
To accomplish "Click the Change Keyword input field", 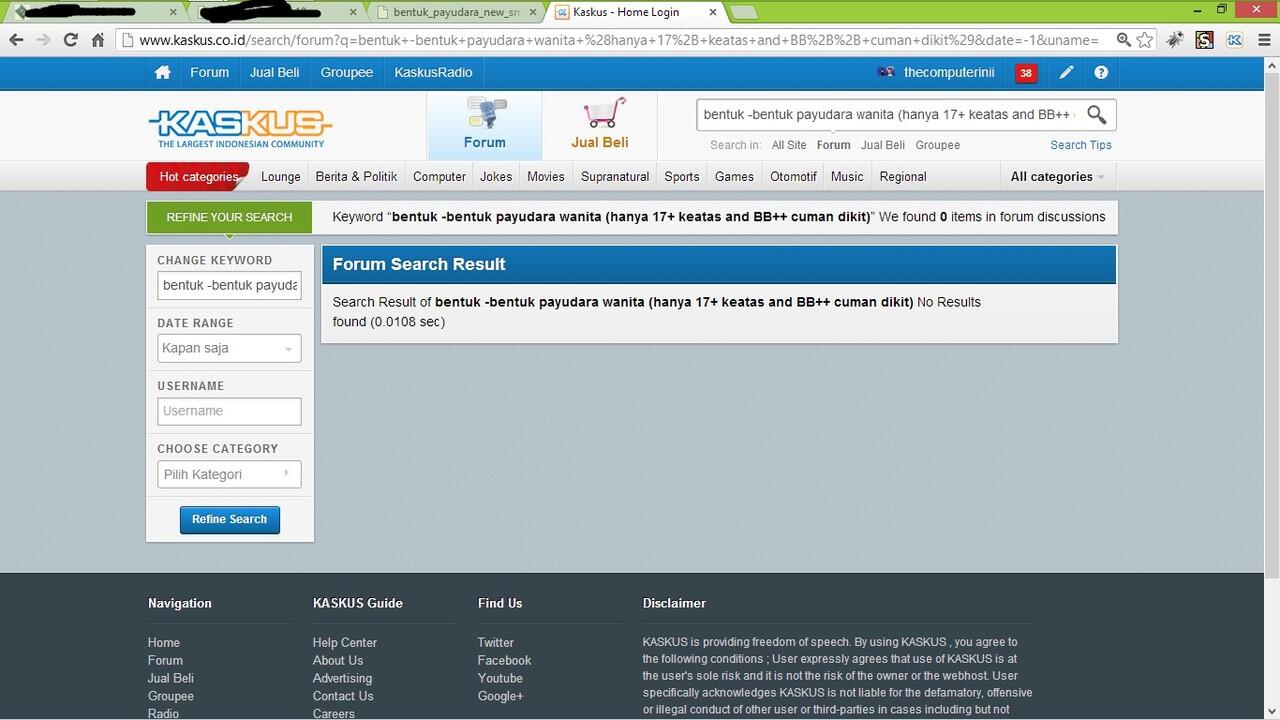I will pyautogui.click(x=229, y=285).
